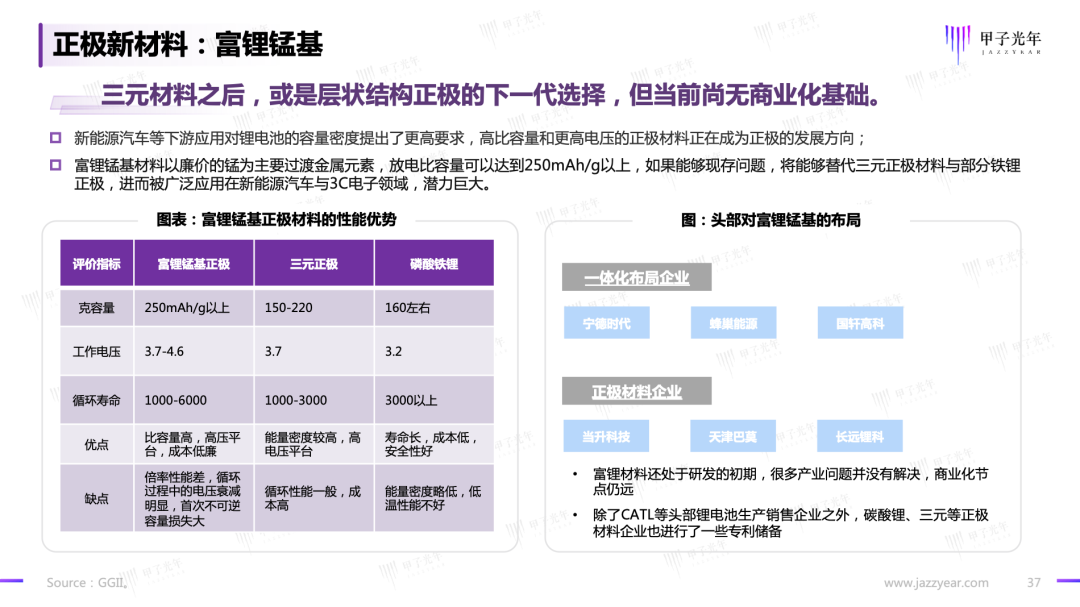Click the 天津巴莫 company box
1080x607 pixels.
click(733, 436)
